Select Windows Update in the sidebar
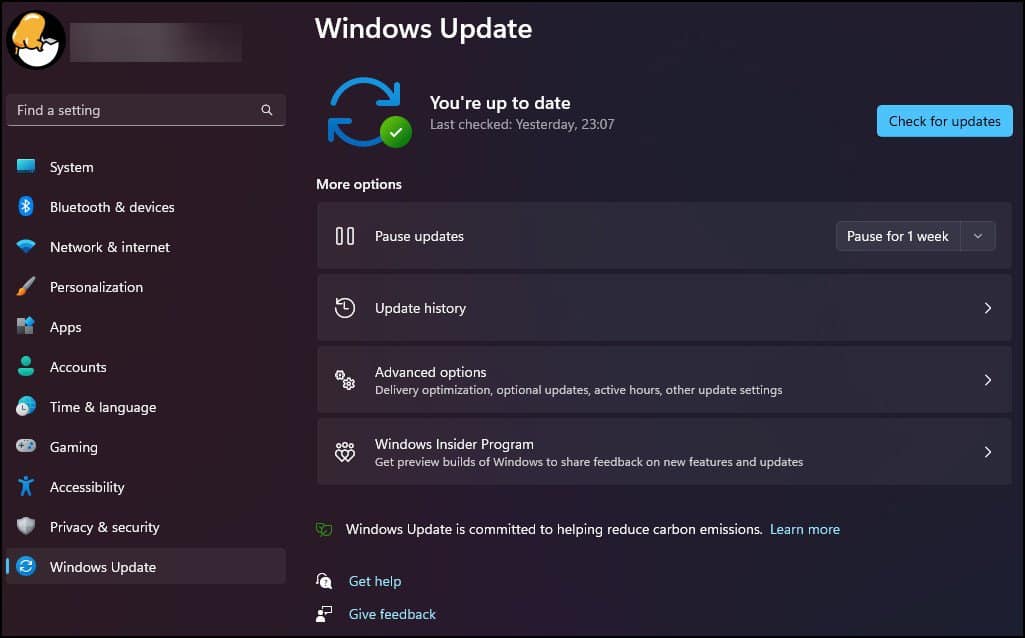Viewport: 1025px width, 638px height. click(x=146, y=567)
